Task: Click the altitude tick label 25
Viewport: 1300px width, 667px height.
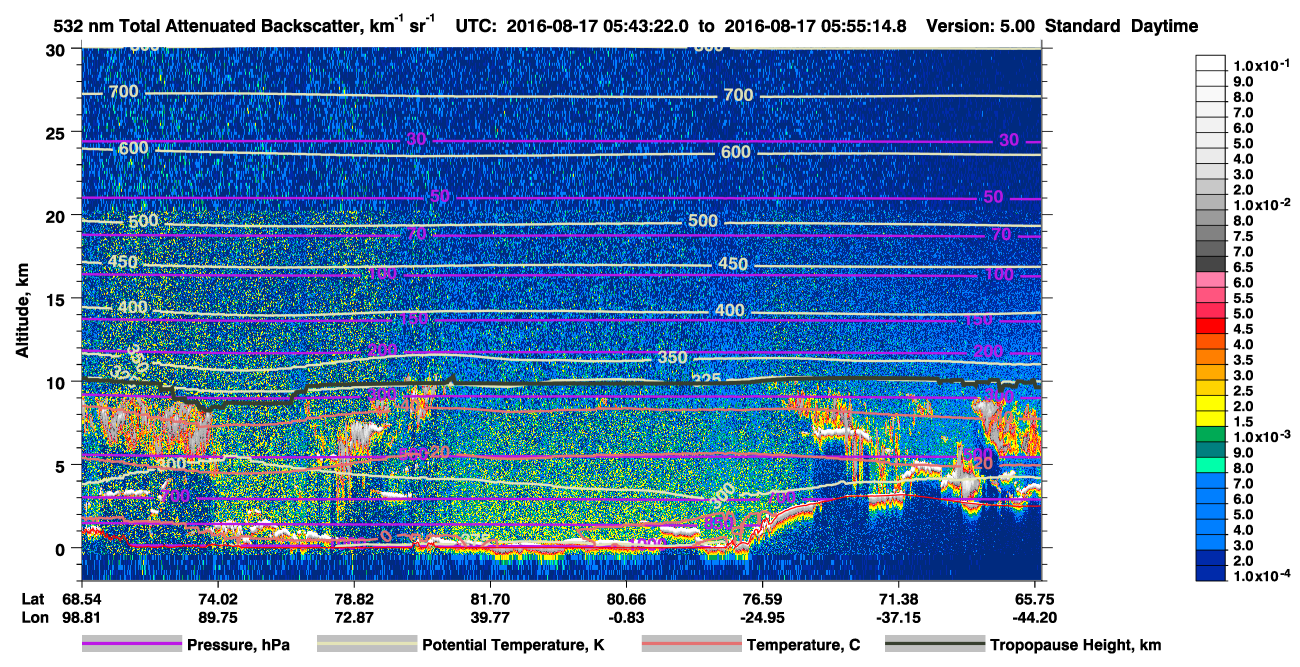Action: pos(58,133)
